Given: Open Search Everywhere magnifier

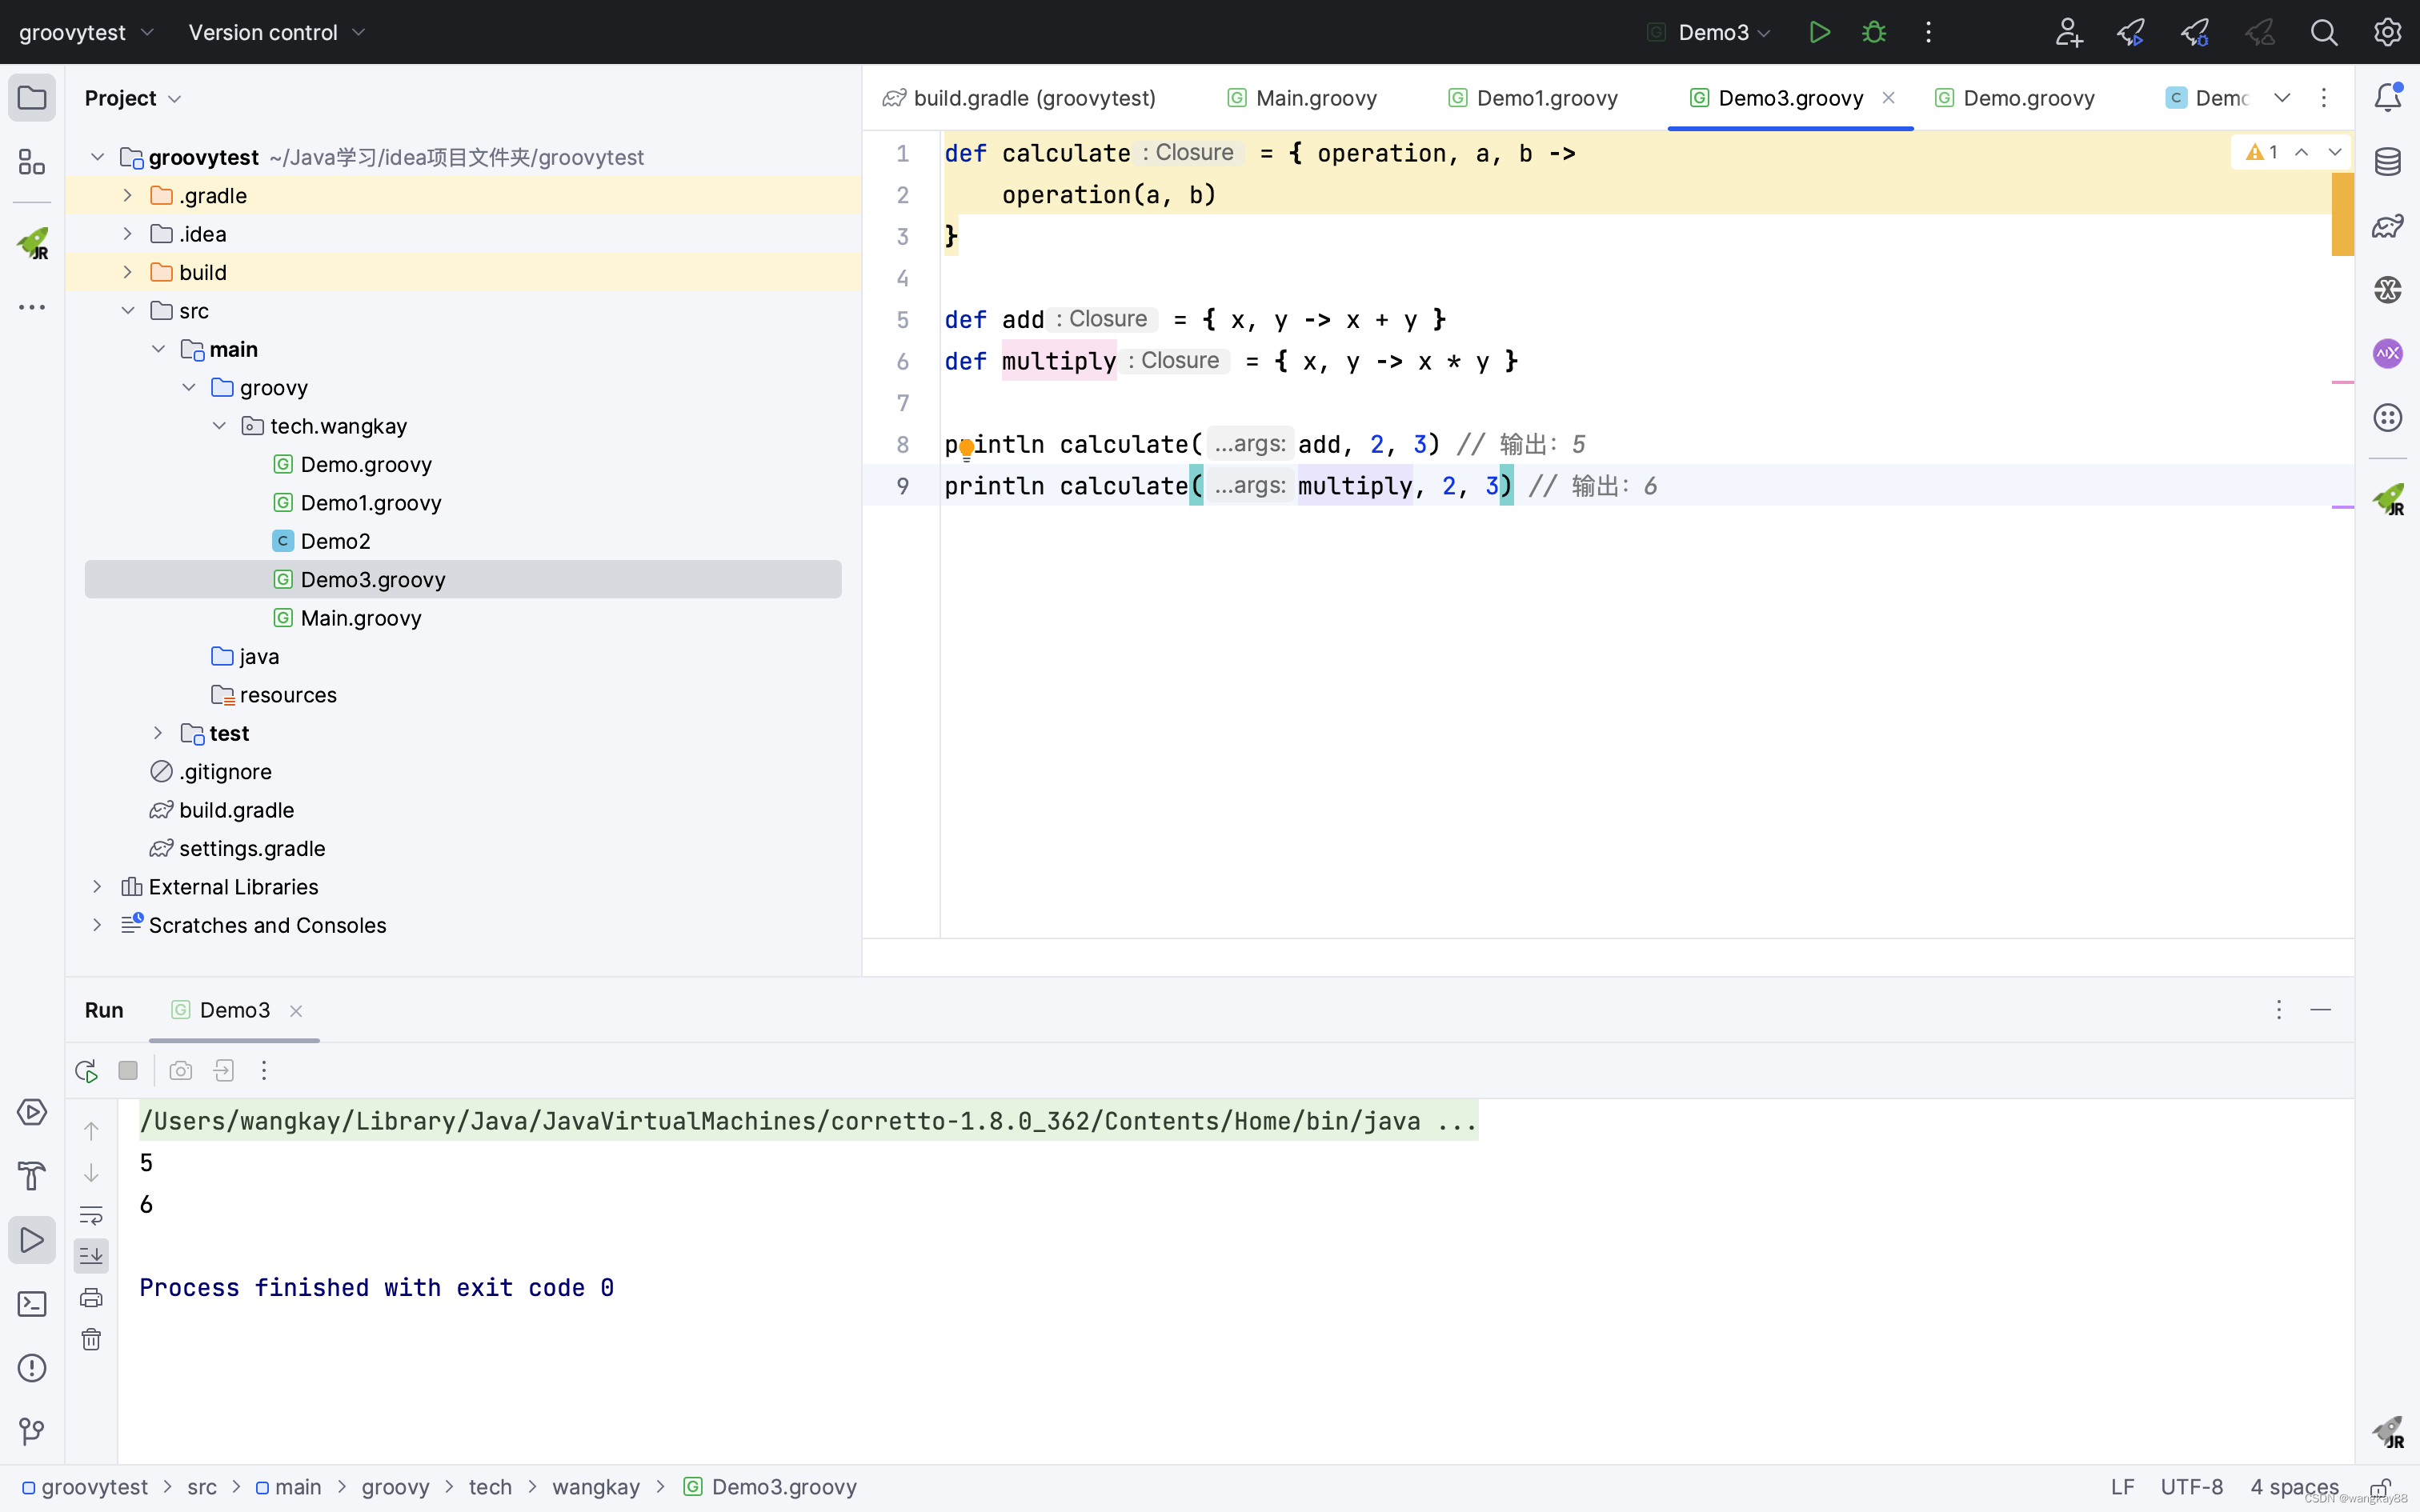Looking at the screenshot, I should 2324,32.
